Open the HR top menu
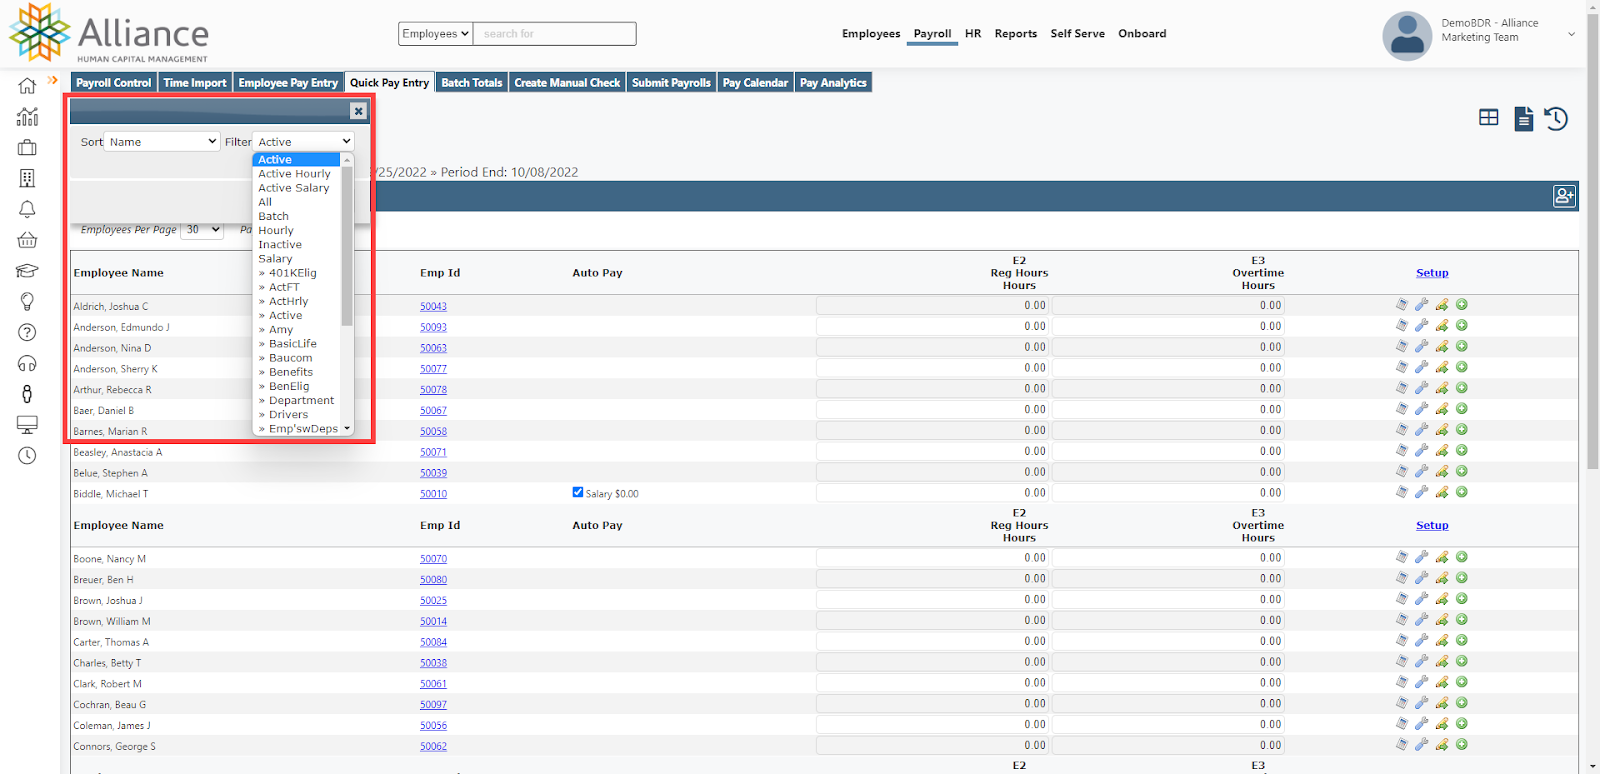 click(x=973, y=34)
